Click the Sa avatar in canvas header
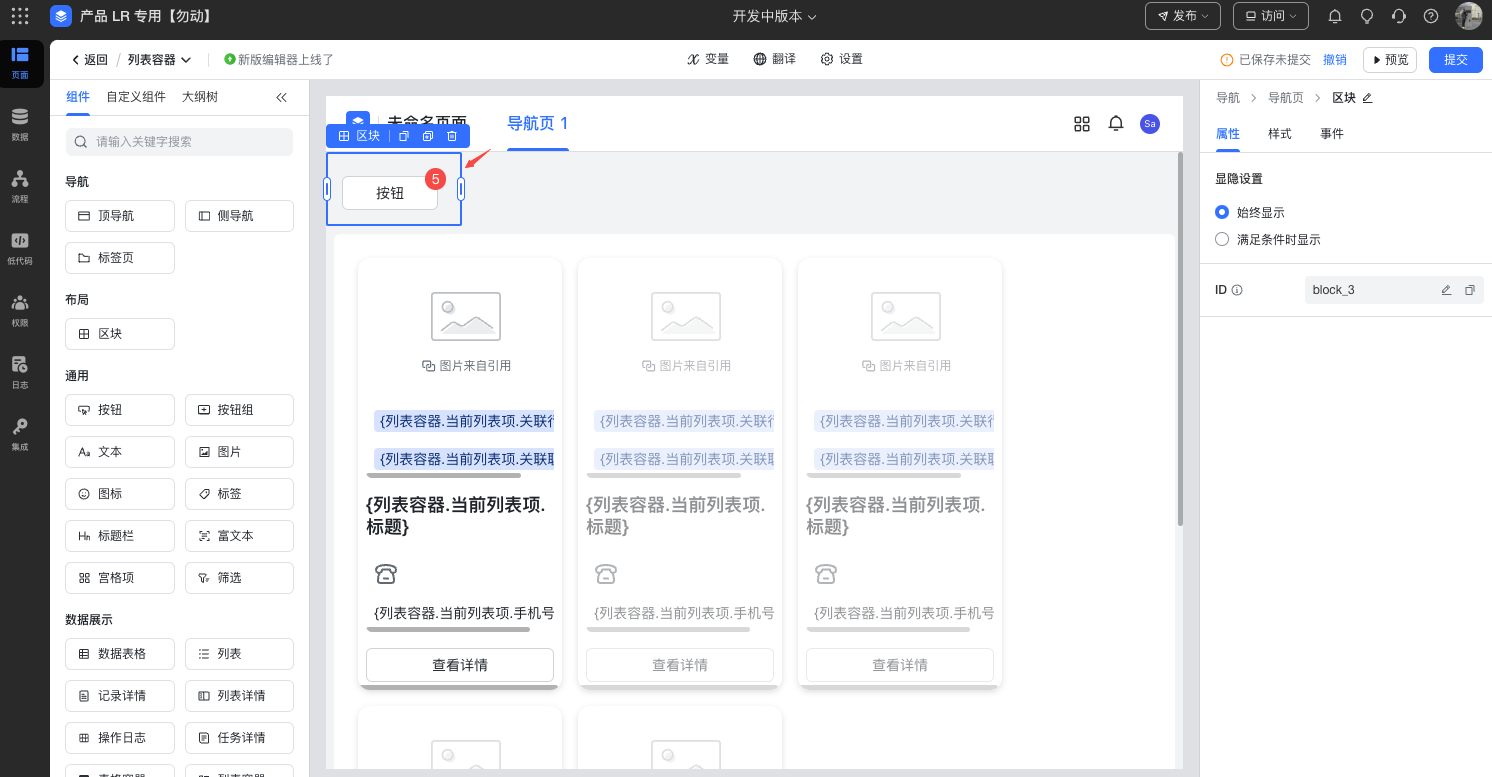 pyautogui.click(x=1150, y=124)
